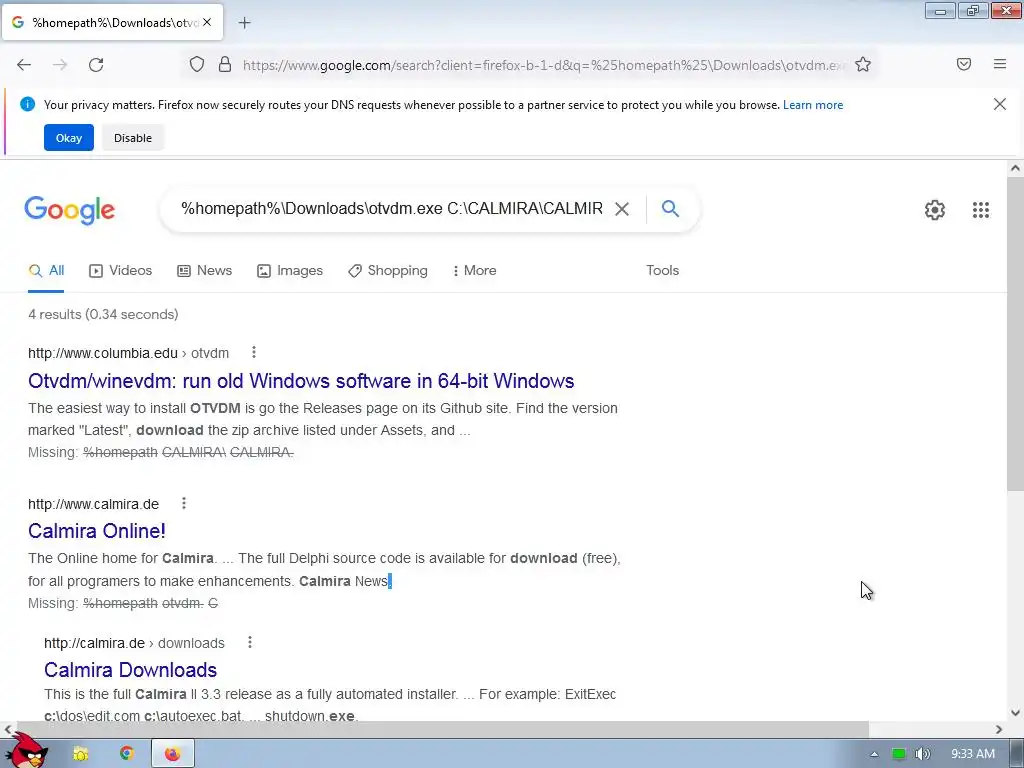Click the vertical scrollbar down arrow
The height and width of the screenshot is (768, 1024).
tap(1015, 713)
